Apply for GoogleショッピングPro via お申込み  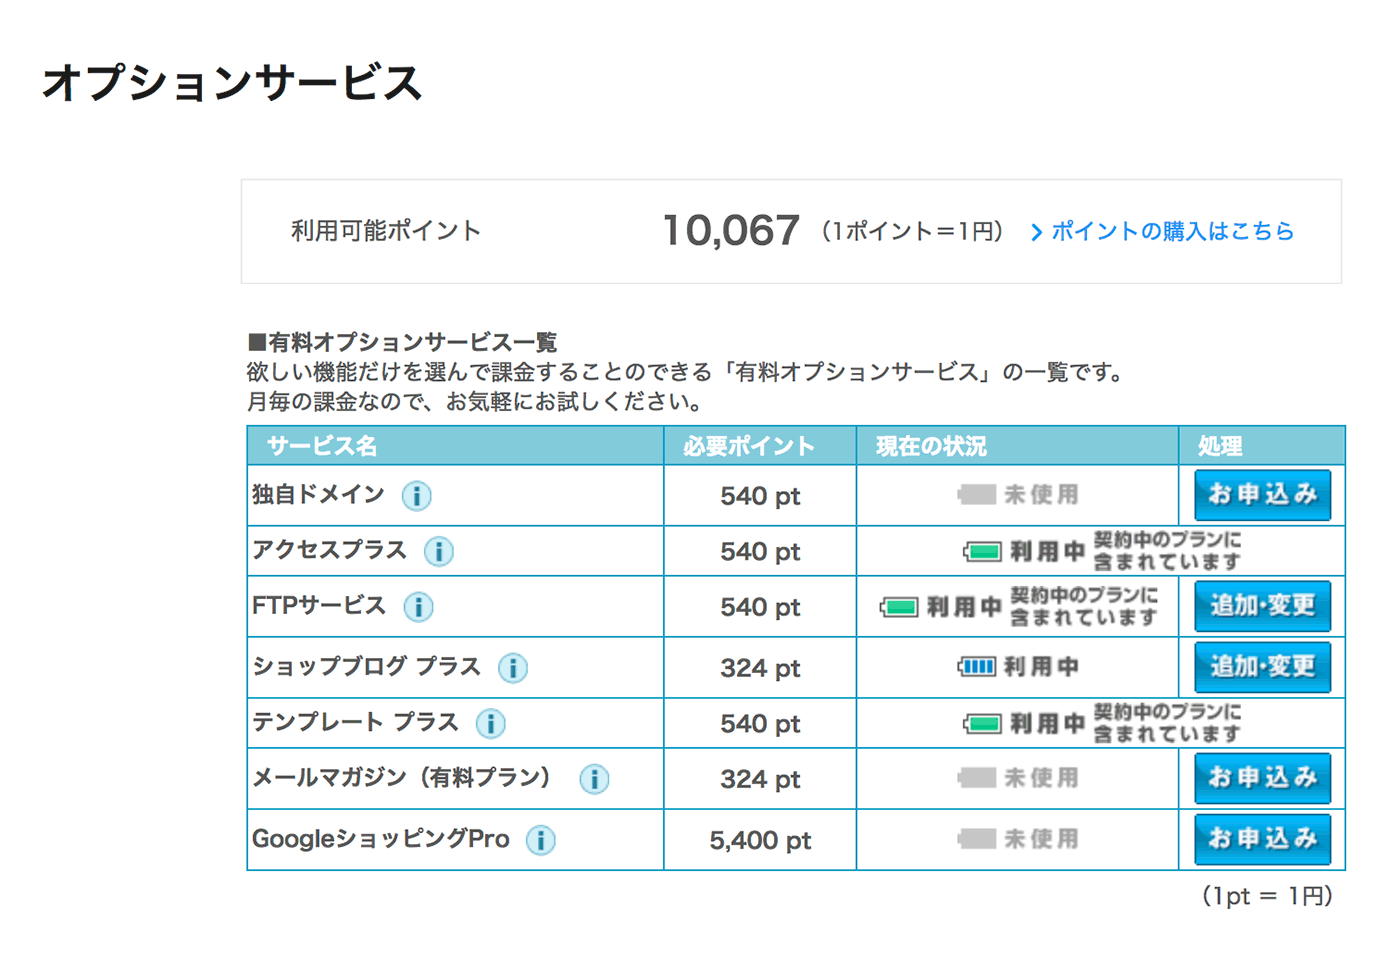click(x=1262, y=839)
